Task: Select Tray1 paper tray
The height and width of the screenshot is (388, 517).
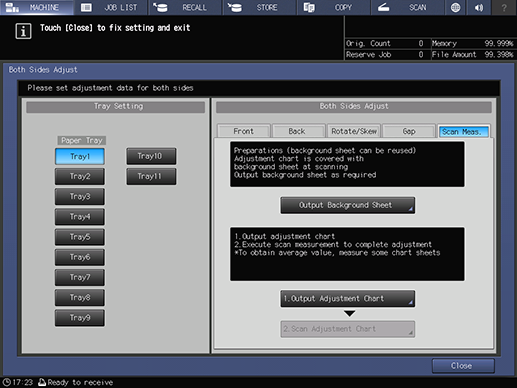Action: click(80, 156)
